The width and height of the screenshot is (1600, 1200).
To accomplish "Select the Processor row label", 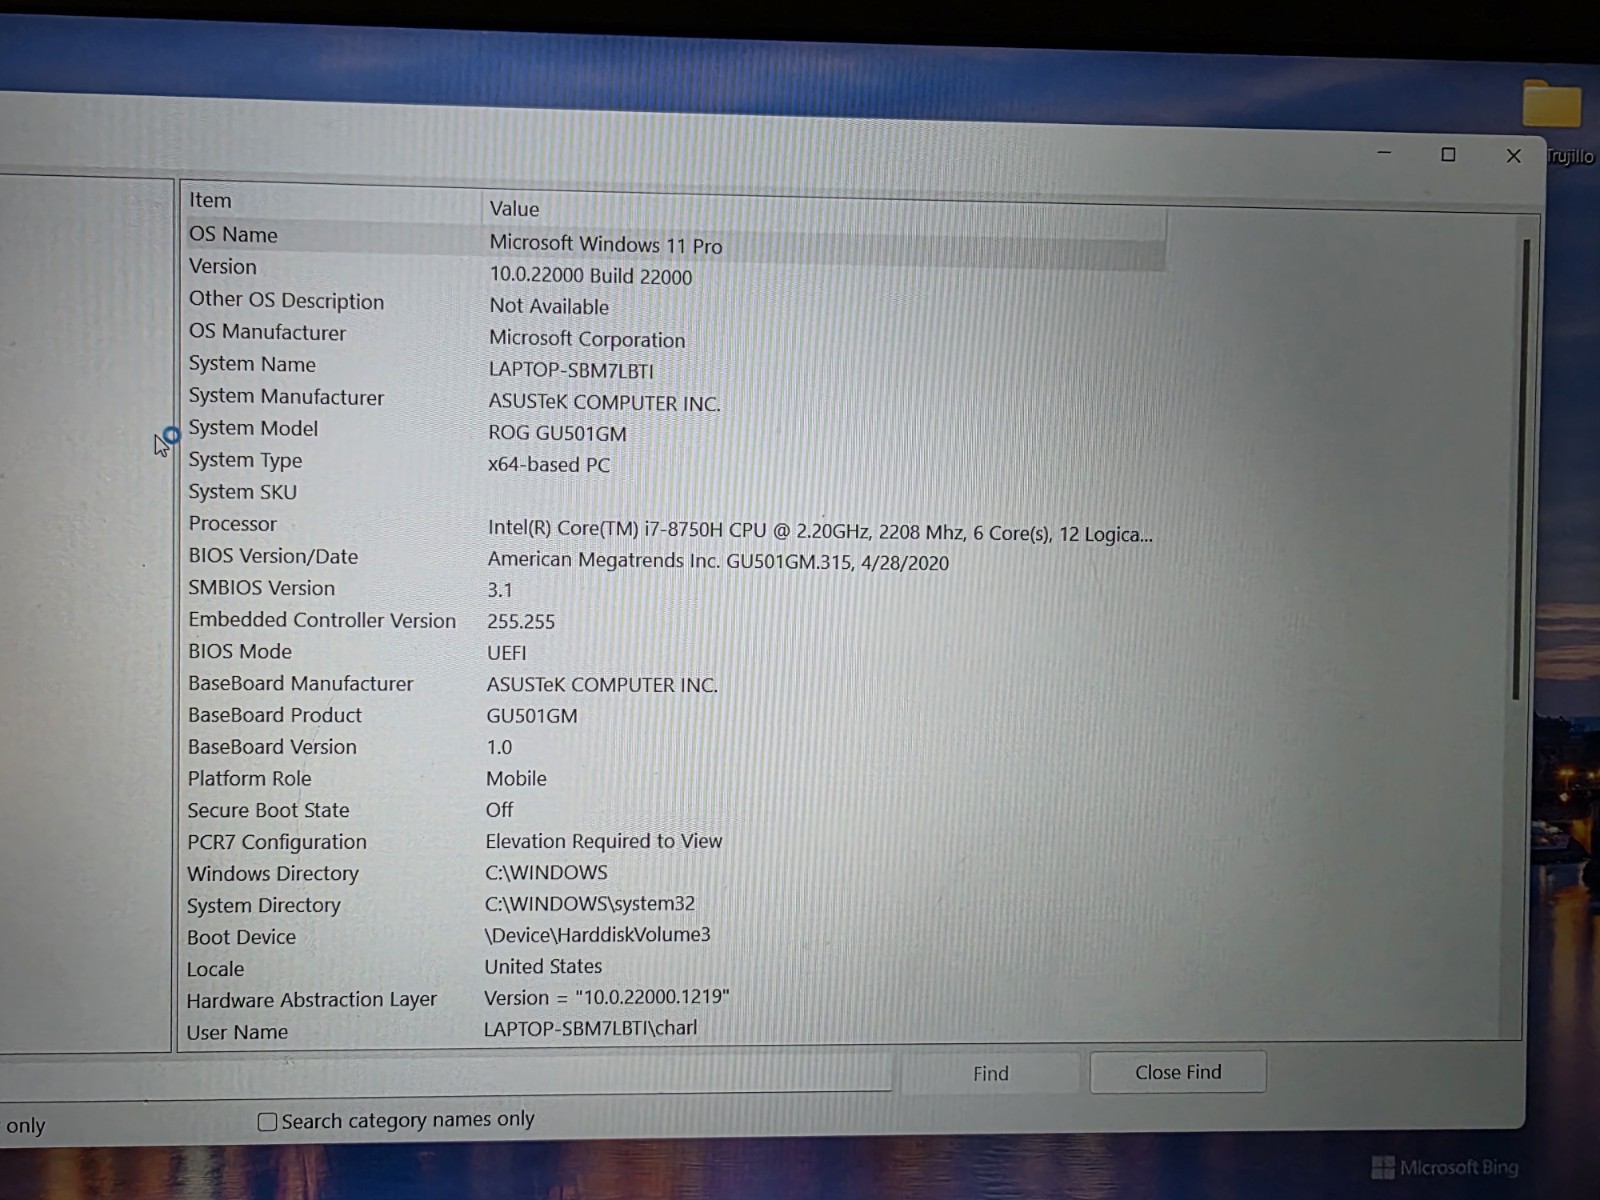I will (x=232, y=524).
